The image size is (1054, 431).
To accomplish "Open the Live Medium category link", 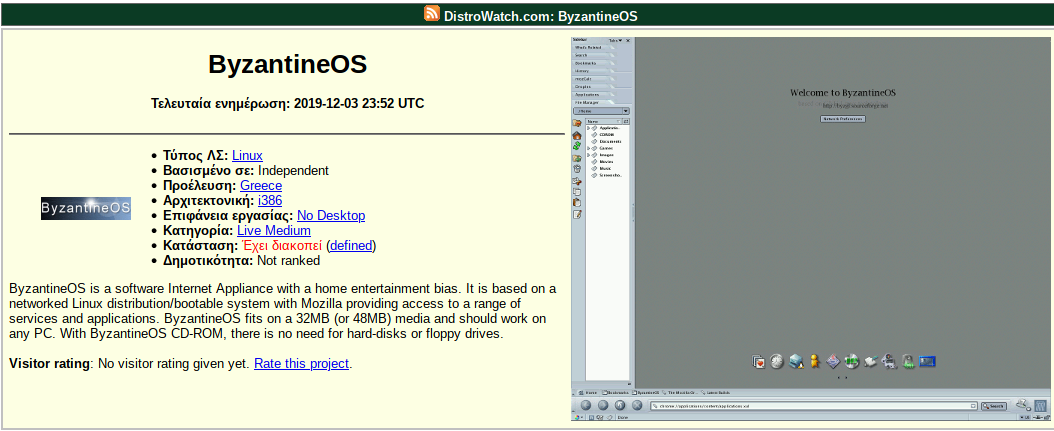I will point(274,231).
